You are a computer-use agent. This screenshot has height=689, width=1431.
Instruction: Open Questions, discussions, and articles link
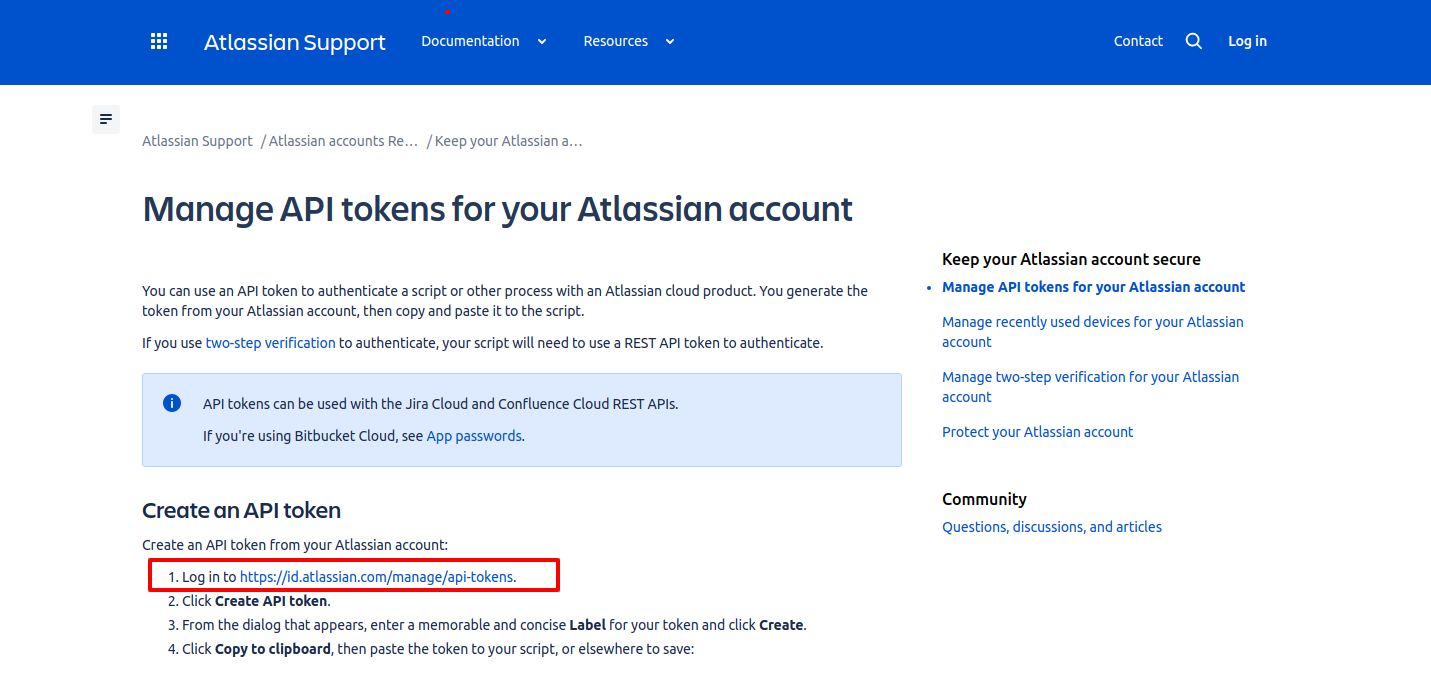point(1052,527)
